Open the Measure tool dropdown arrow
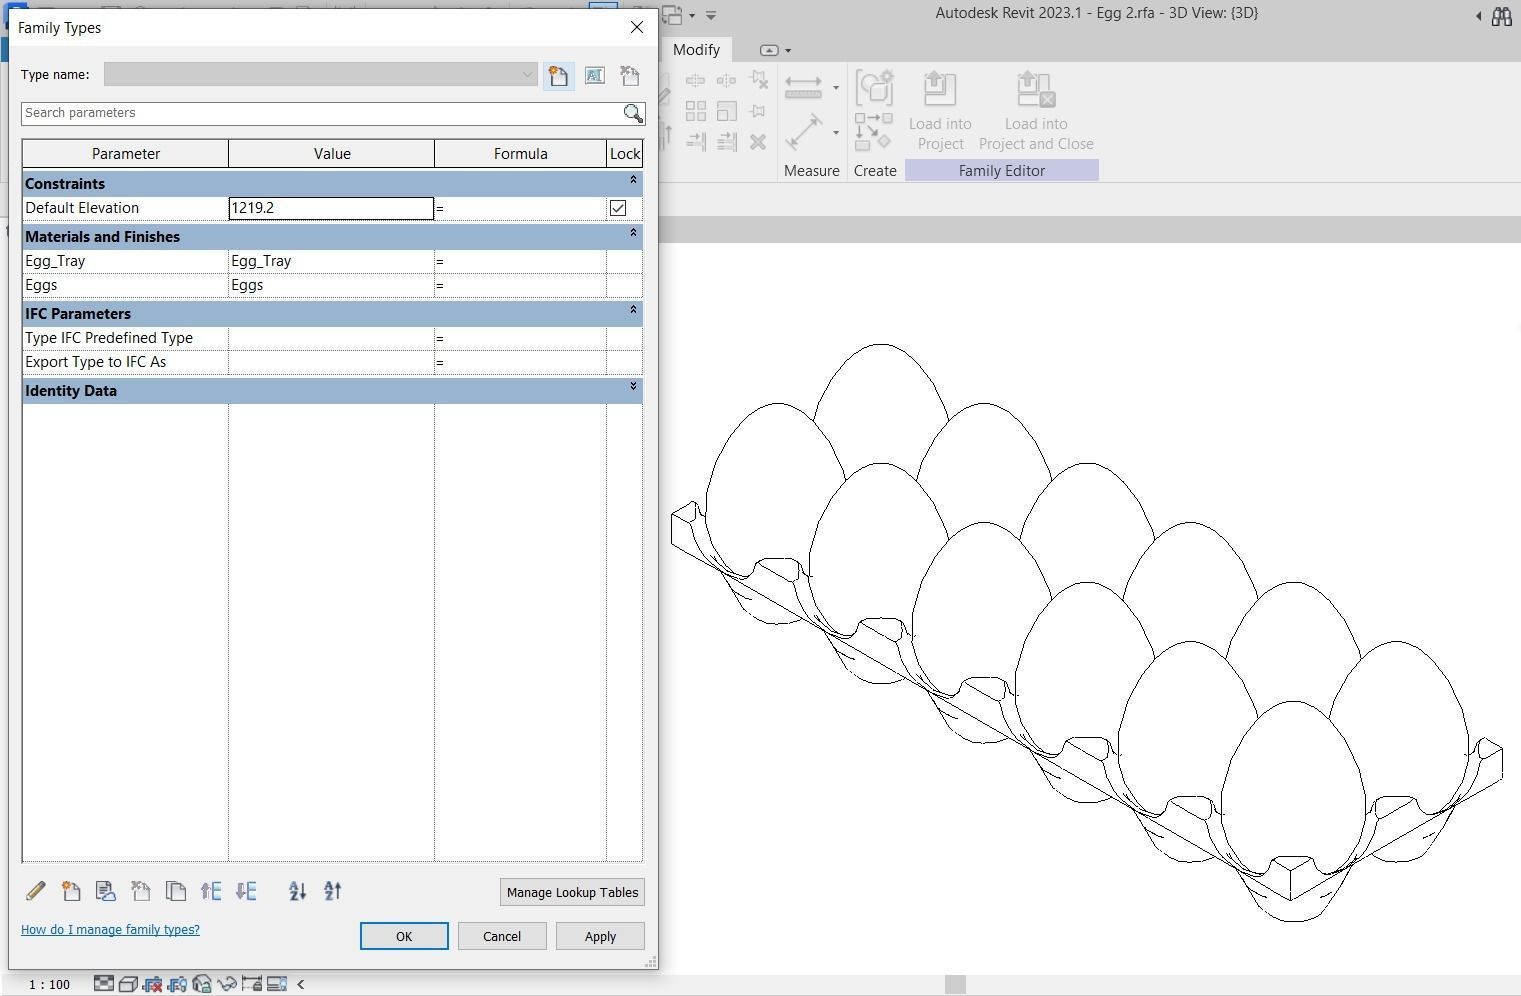This screenshot has width=1521, height=996. pos(836,88)
